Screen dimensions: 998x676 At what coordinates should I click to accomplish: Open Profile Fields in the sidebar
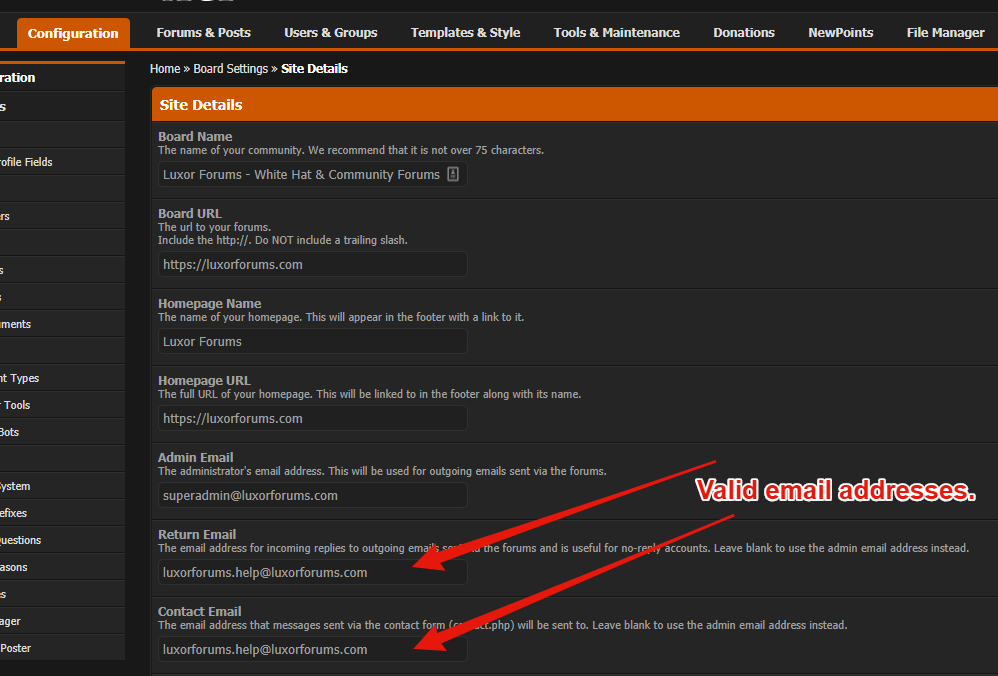click(62, 162)
